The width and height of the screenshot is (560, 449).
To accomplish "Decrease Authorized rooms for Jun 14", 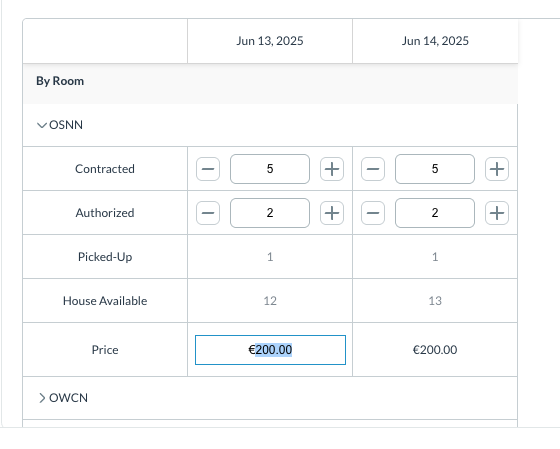I will pyautogui.click(x=373, y=213).
